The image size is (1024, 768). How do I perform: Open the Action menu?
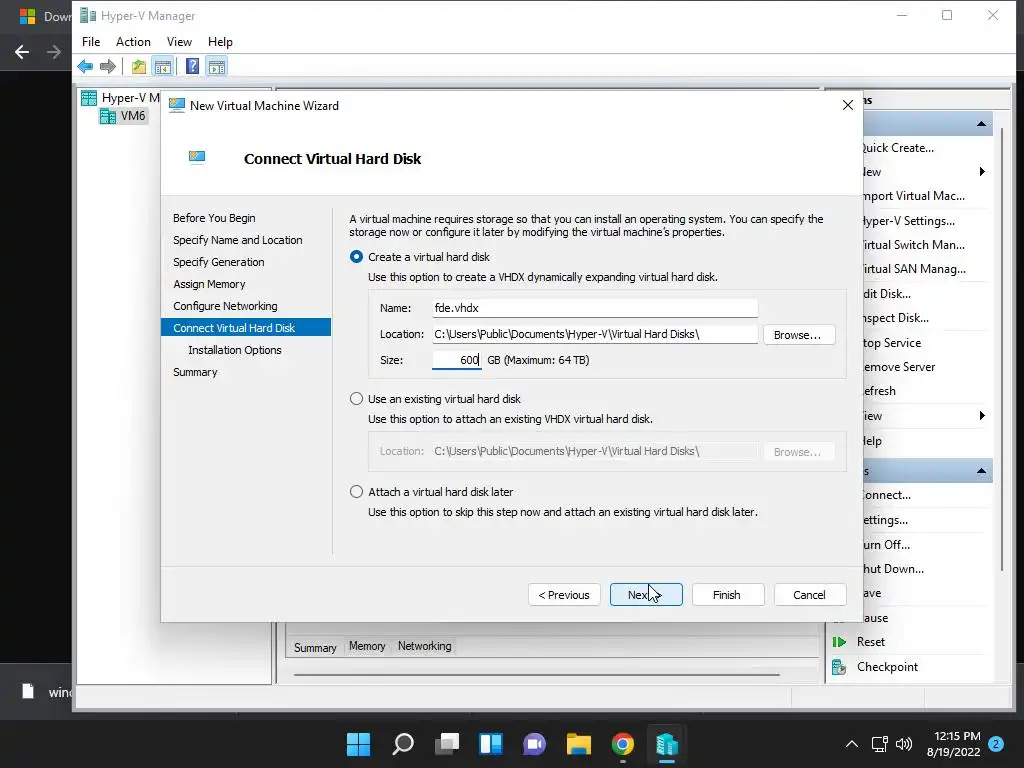[133, 42]
